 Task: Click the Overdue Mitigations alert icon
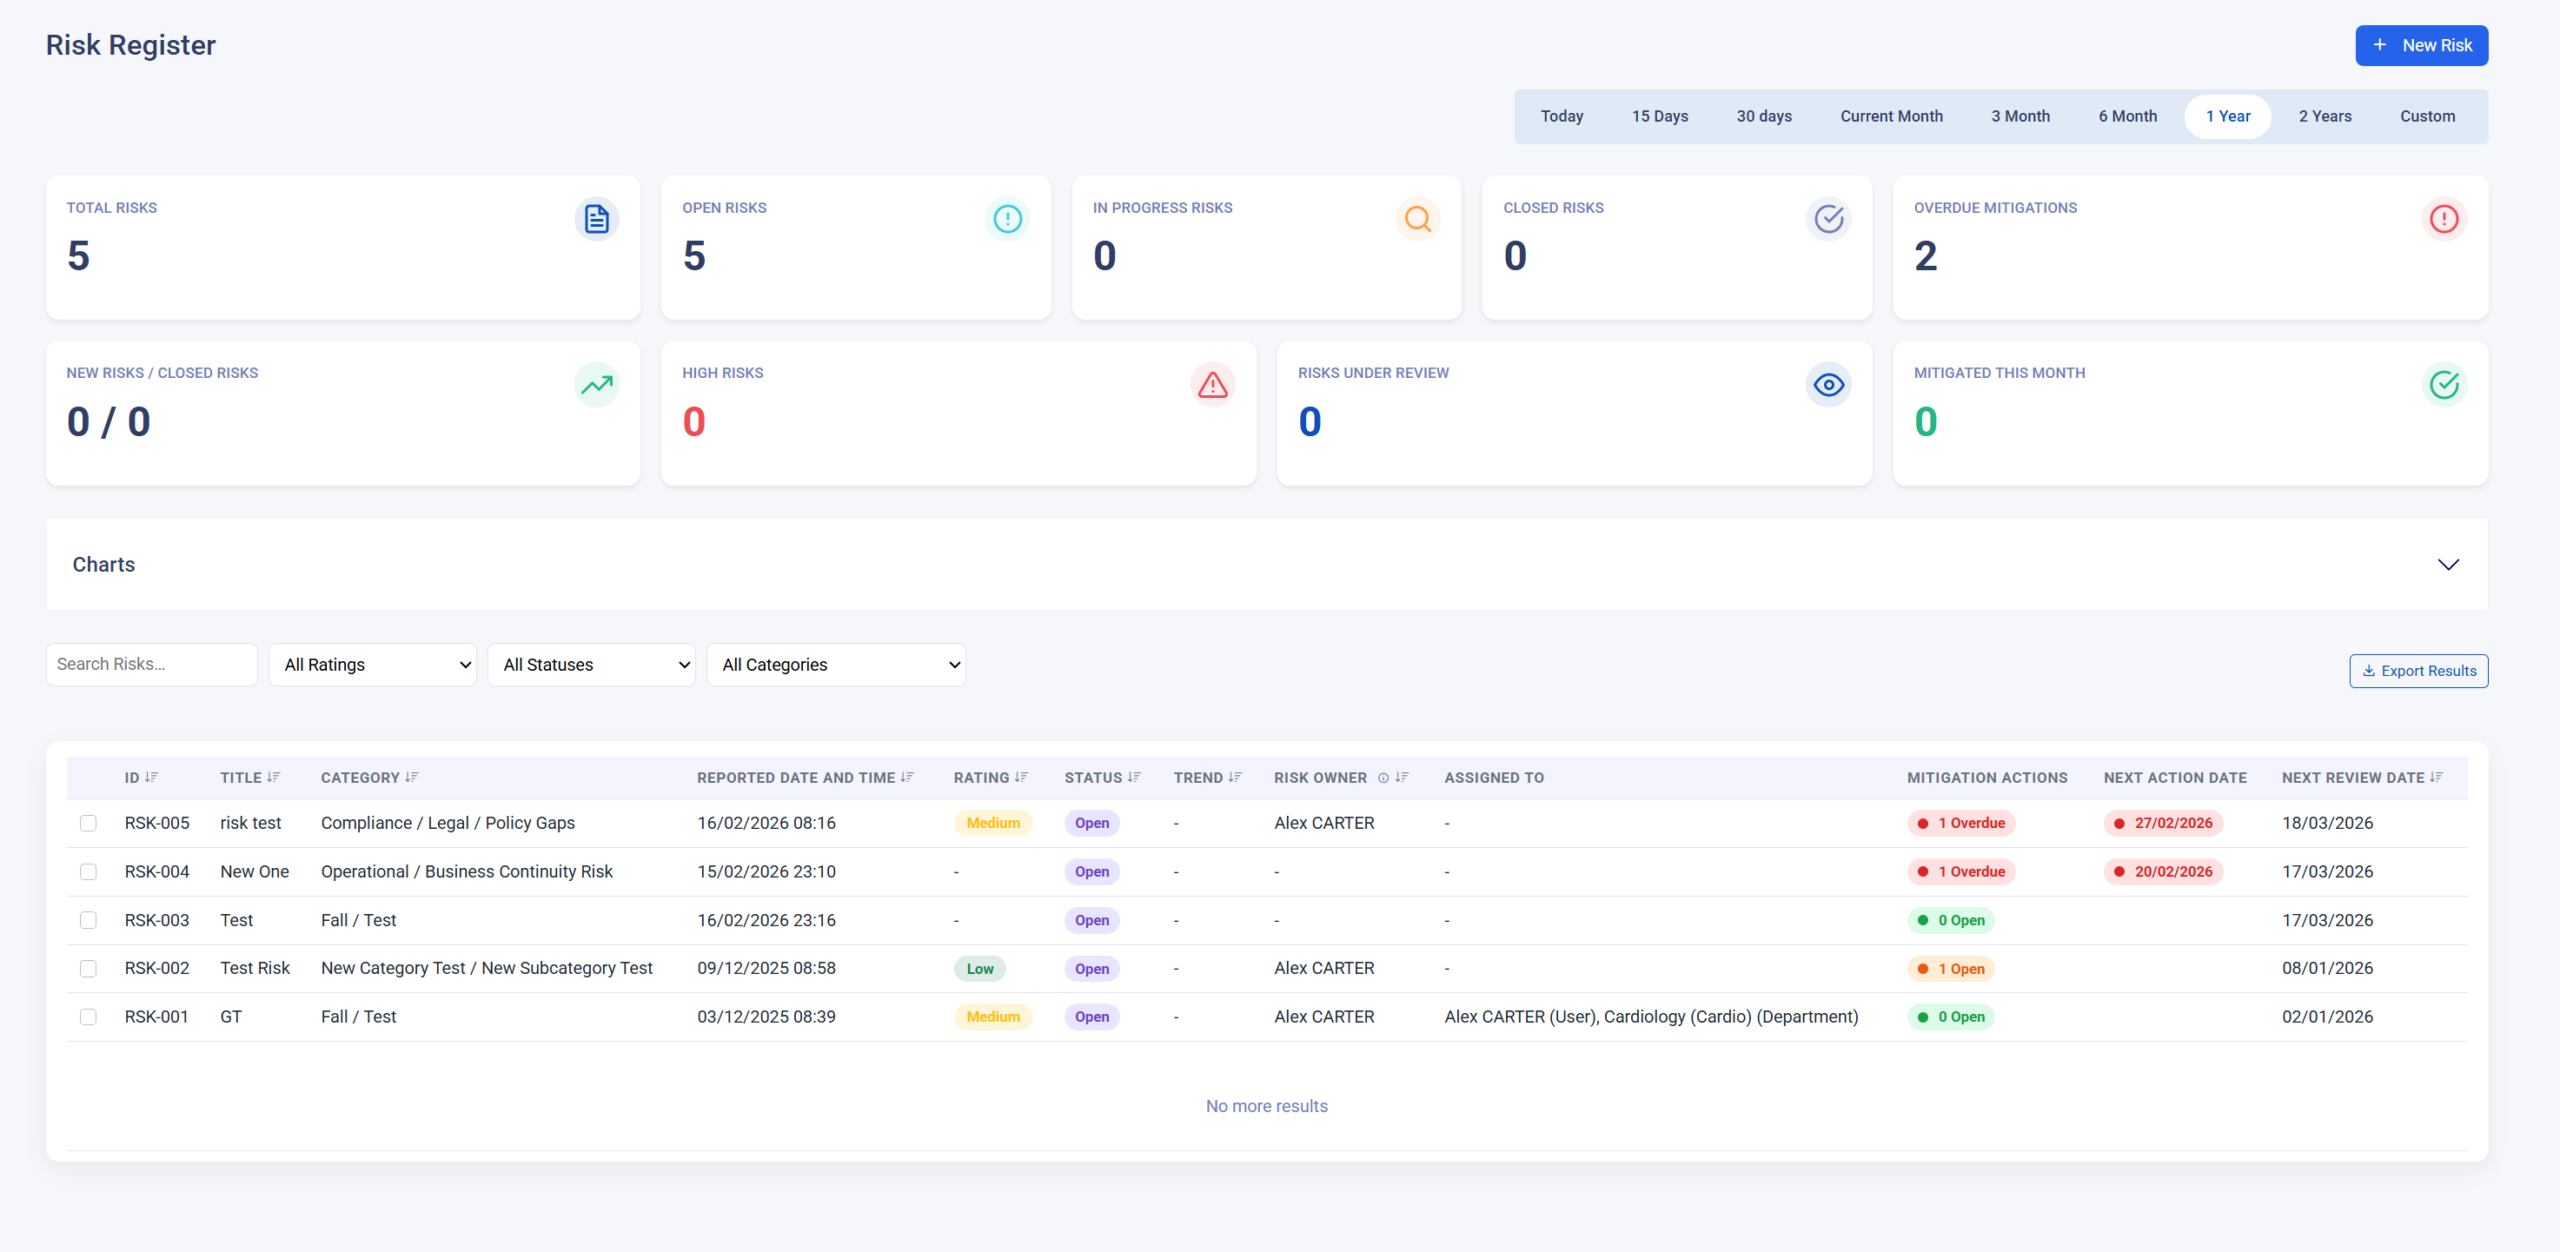(x=2443, y=219)
